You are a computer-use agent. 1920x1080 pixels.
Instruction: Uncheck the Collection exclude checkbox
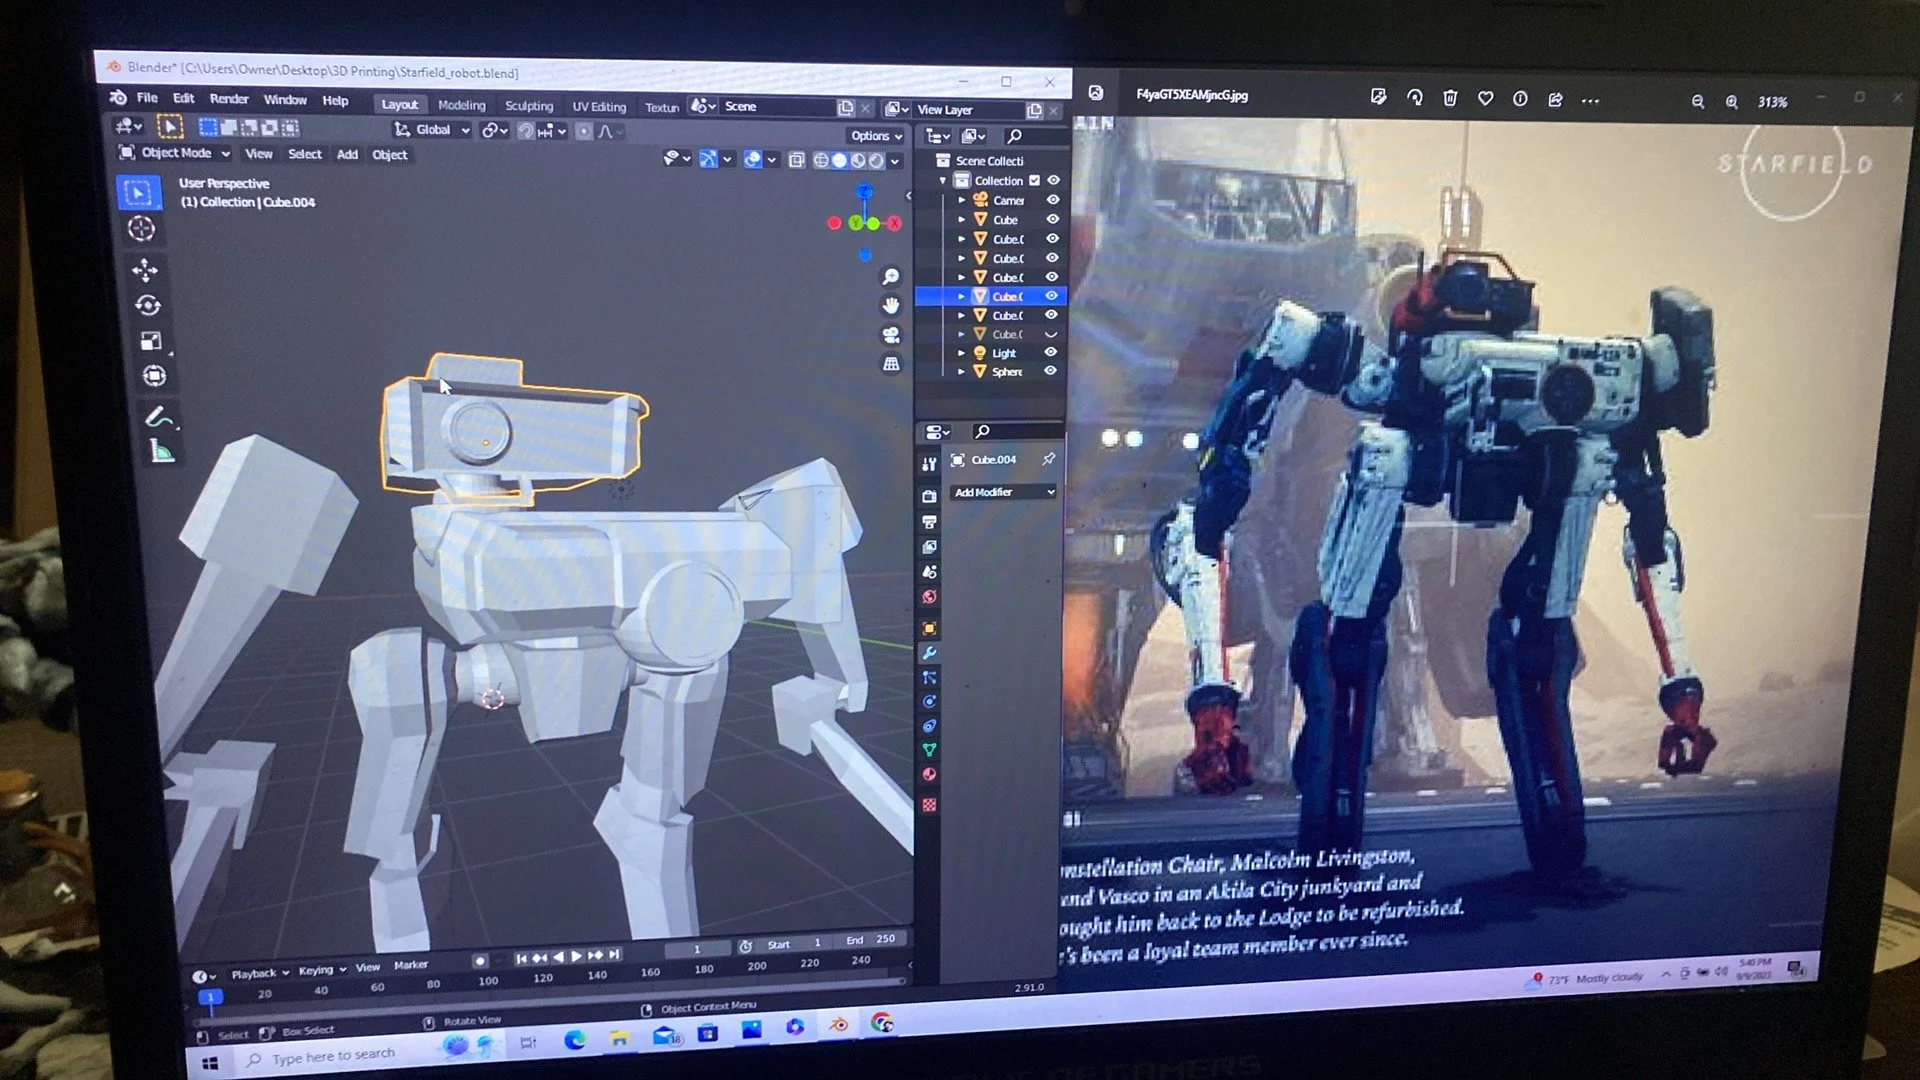(x=1034, y=181)
